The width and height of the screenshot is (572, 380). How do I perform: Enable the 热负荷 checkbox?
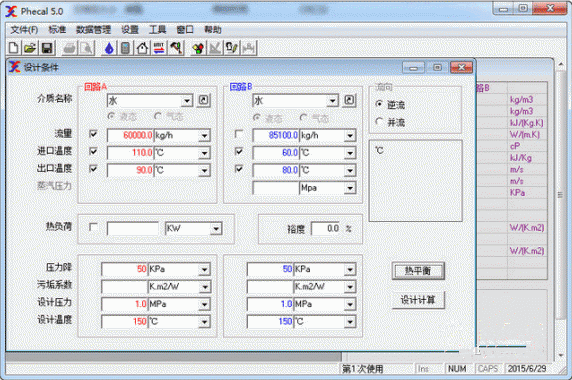[x=93, y=227]
